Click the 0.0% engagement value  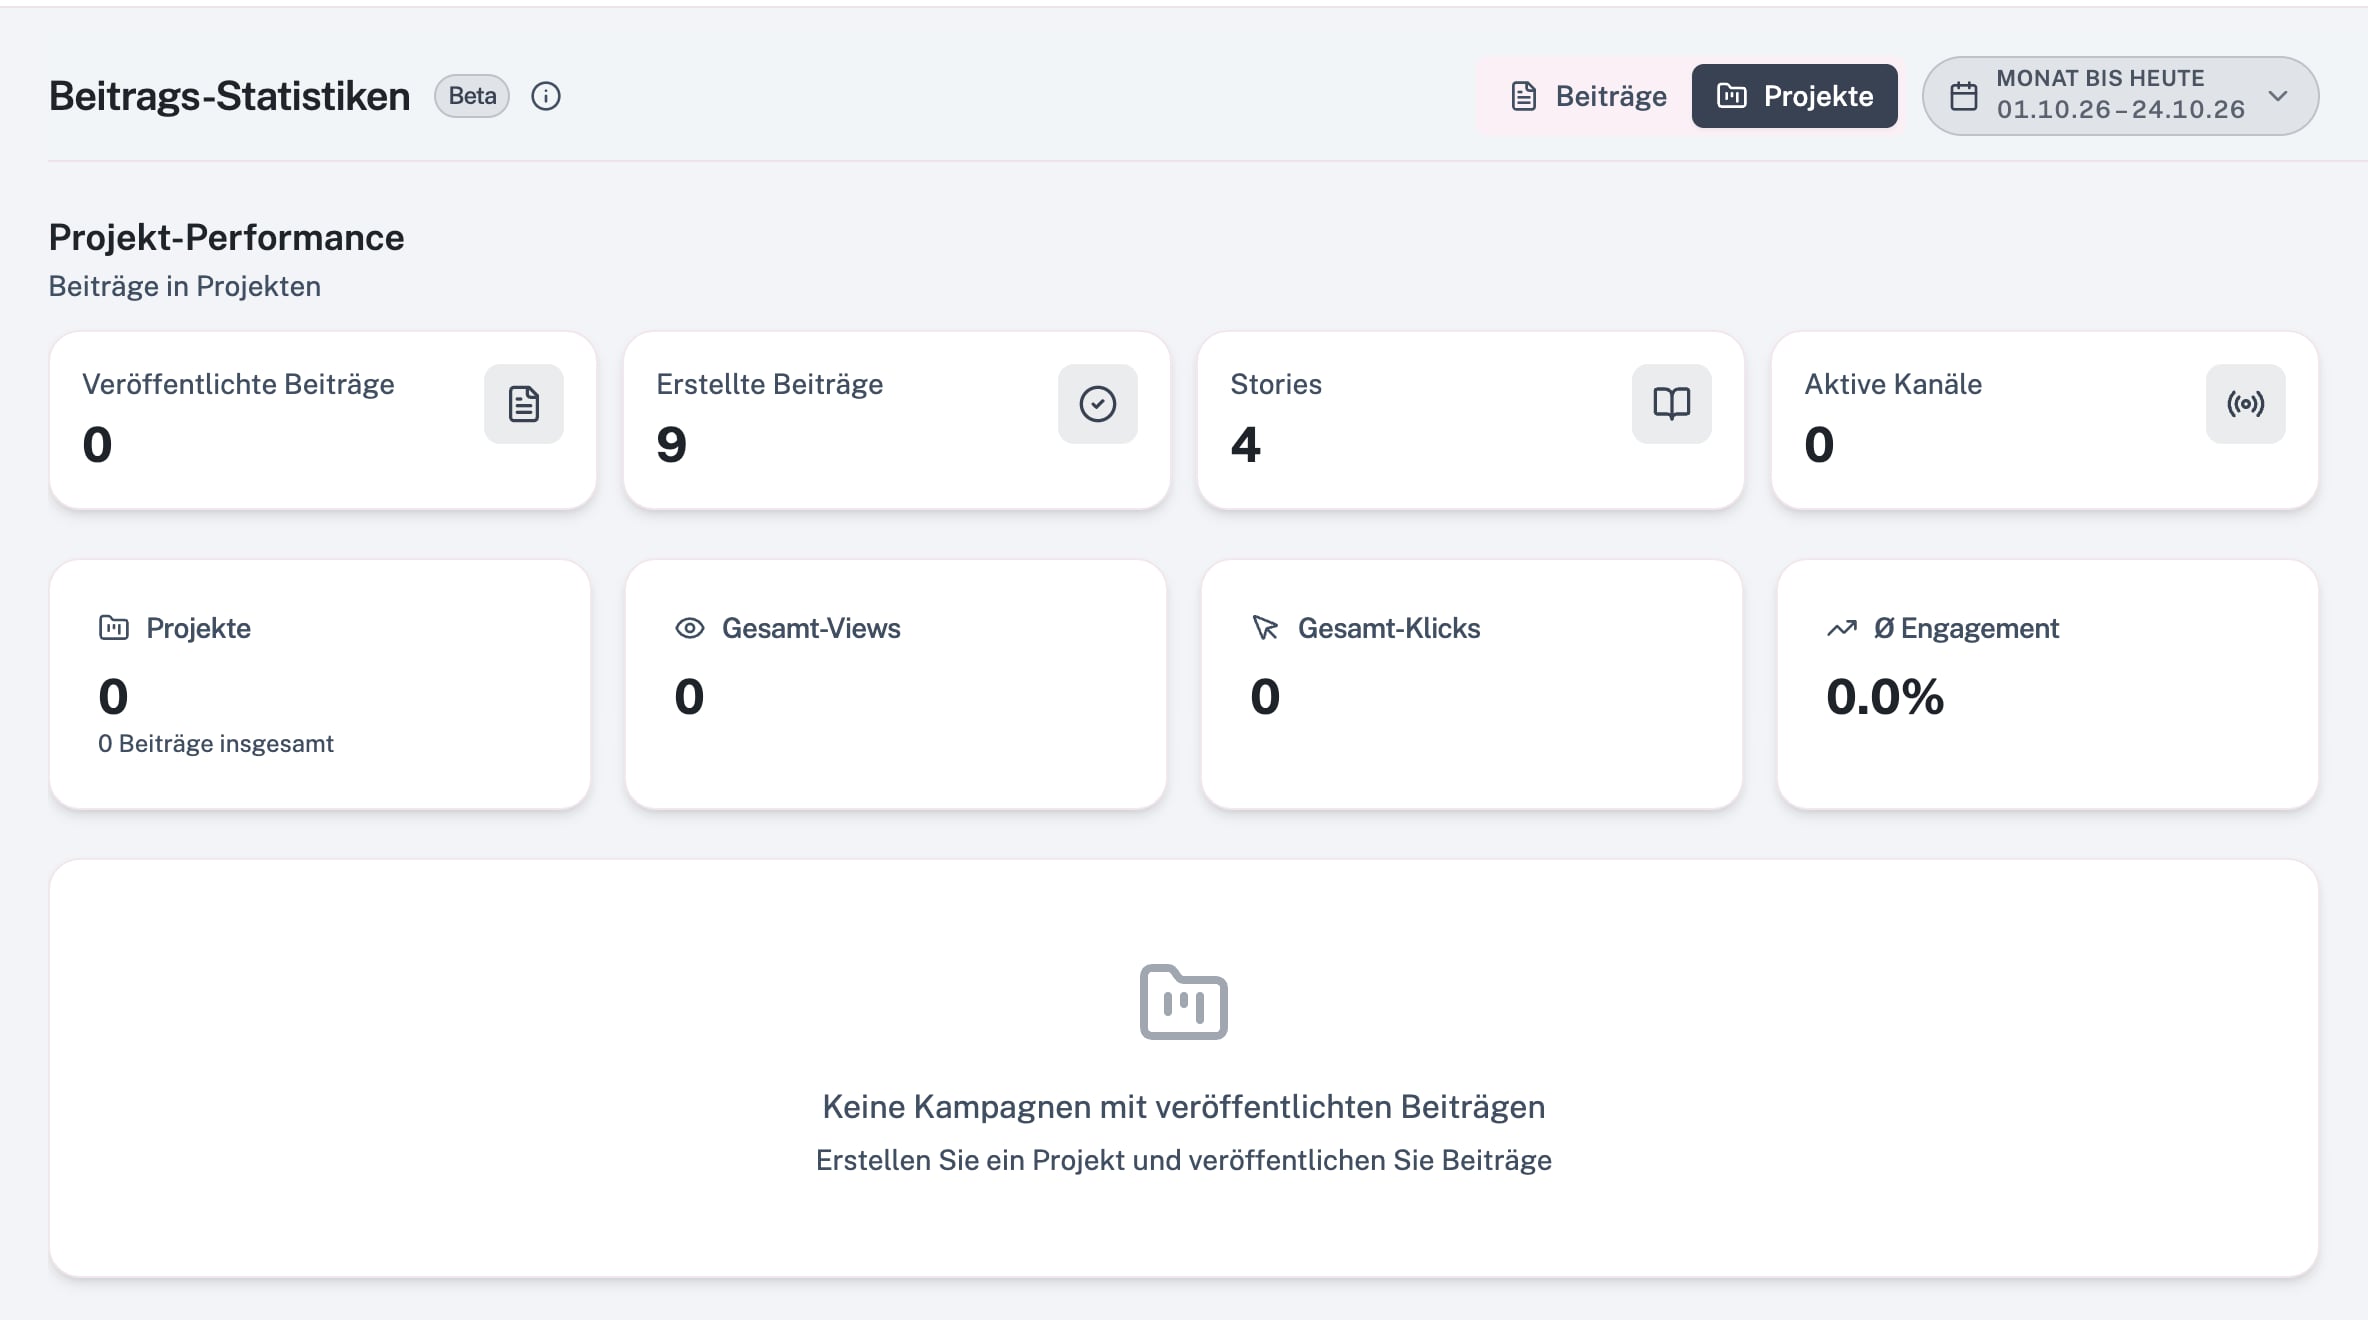click(x=1885, y=697)
